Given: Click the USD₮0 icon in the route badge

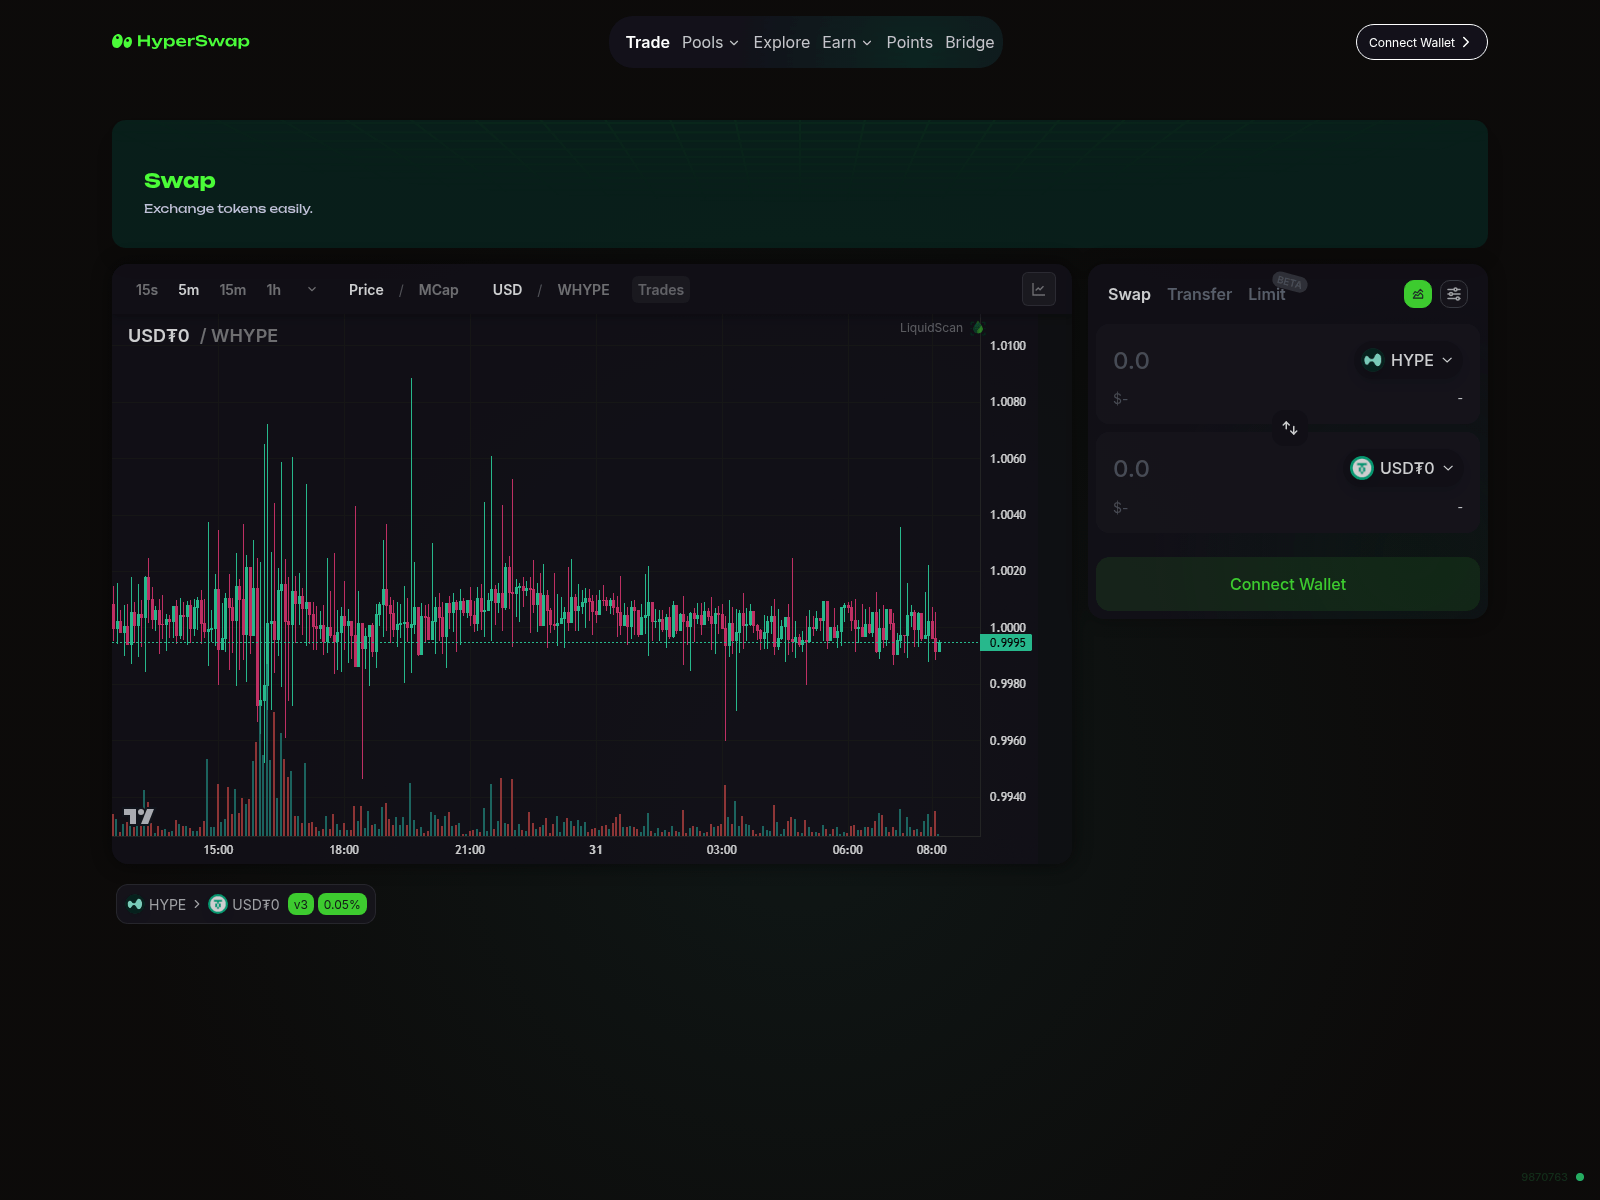Looking at the screenshot, I should click(x=218, y=904).
